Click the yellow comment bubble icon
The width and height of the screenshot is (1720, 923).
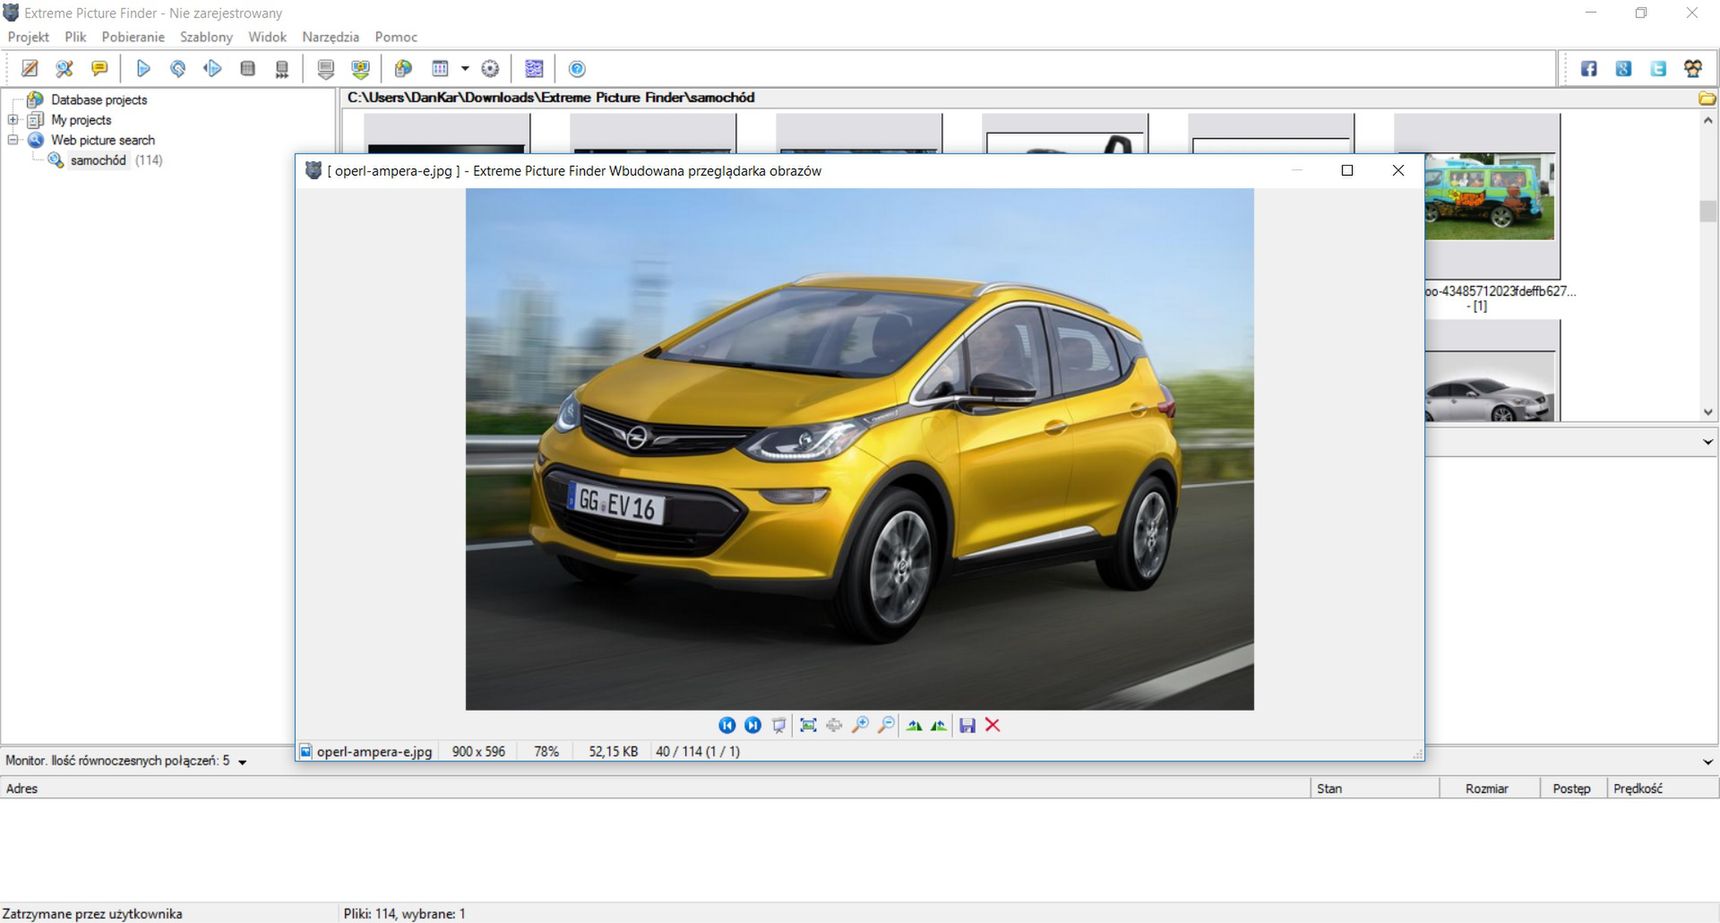(99, 69)
